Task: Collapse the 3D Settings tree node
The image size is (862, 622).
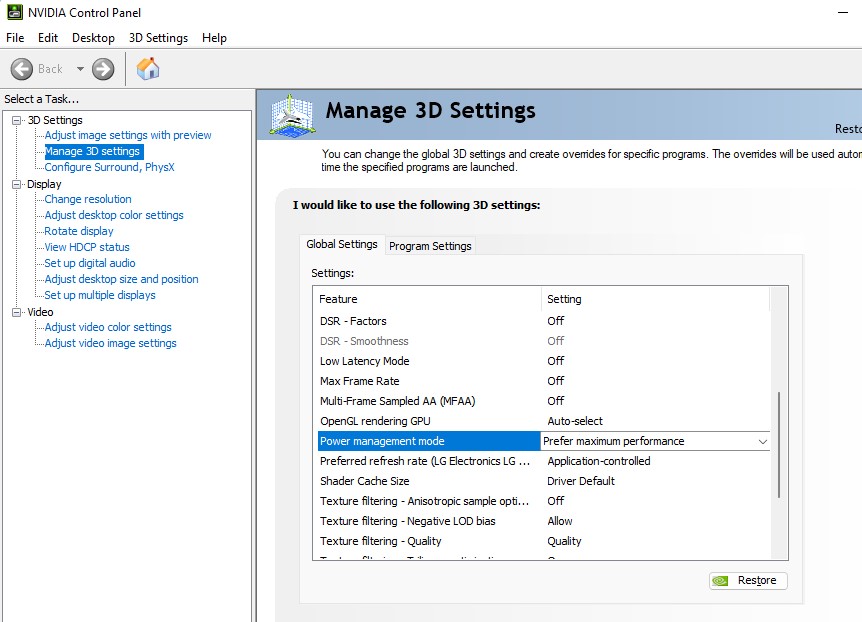Action: click(x=17, y=120)
